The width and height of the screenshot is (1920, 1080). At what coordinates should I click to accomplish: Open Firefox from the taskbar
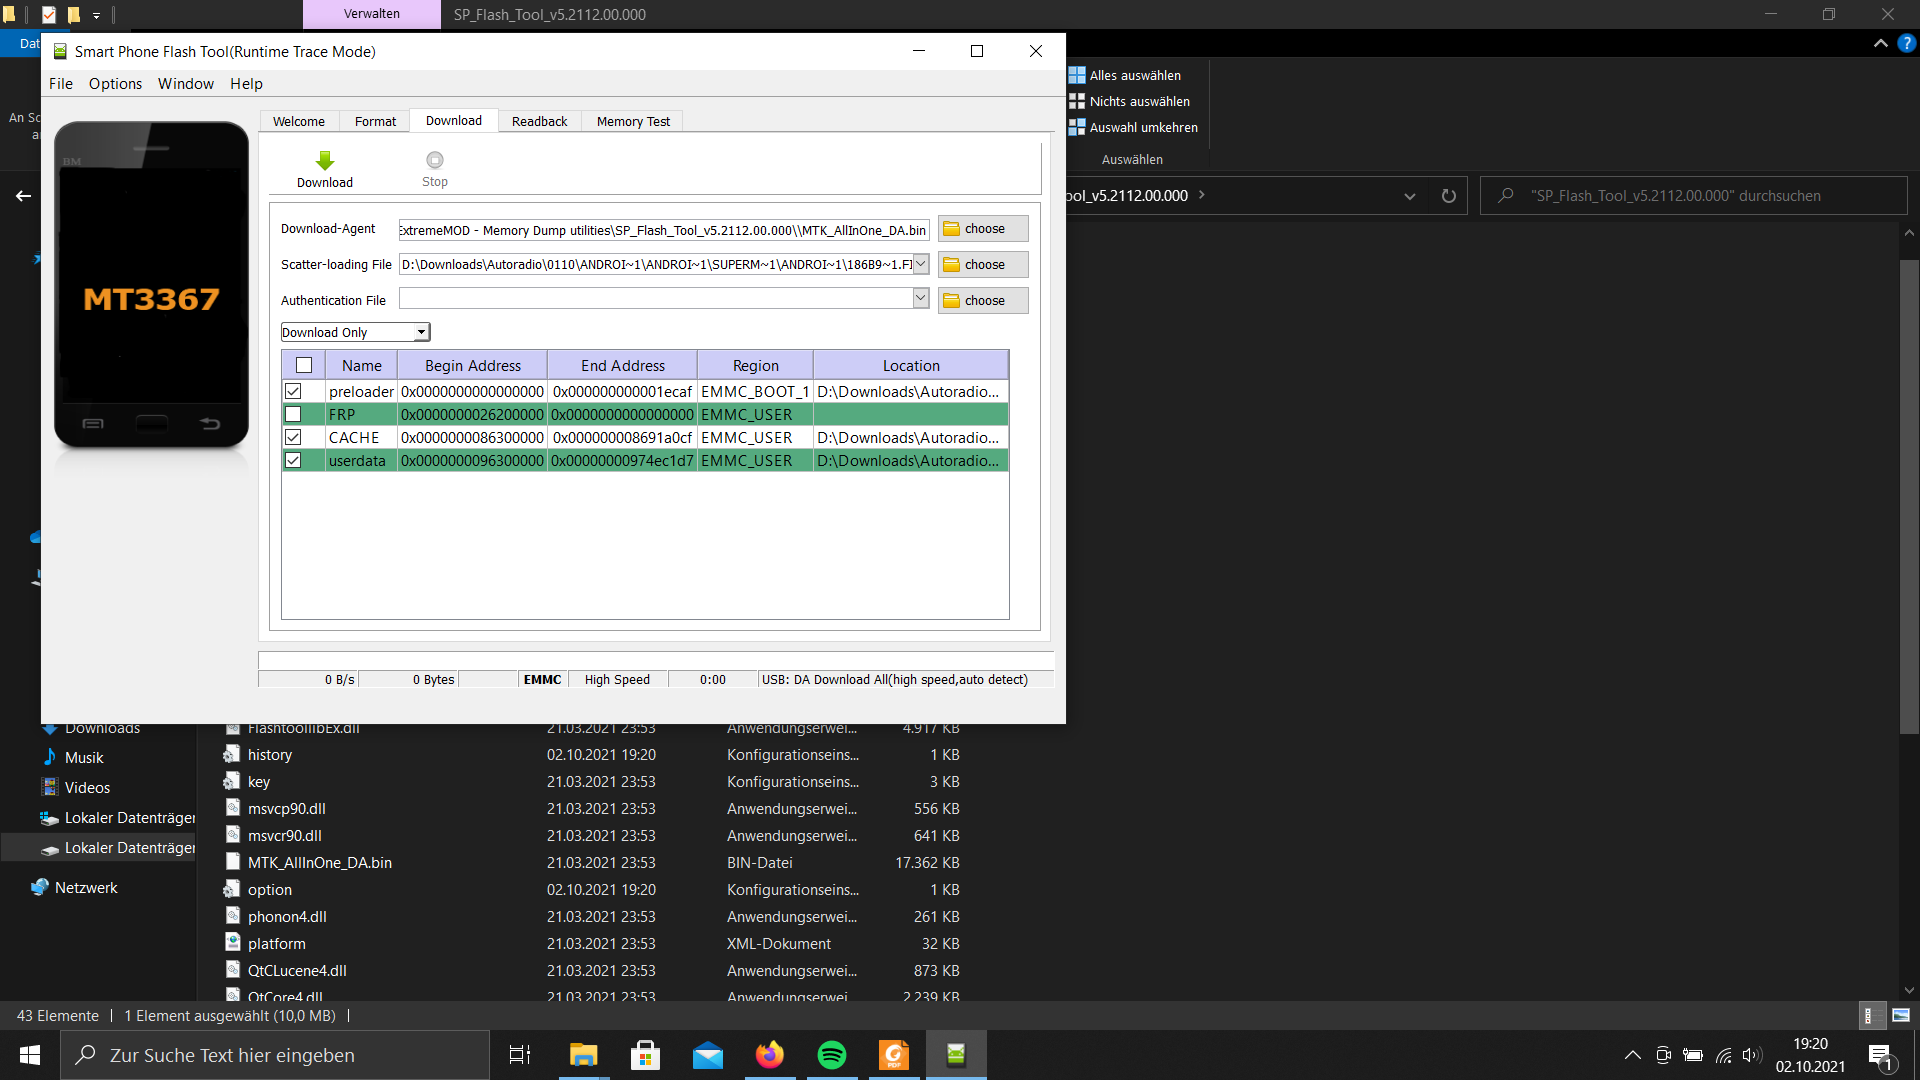pyautogui.click(x=769, y=1055)
